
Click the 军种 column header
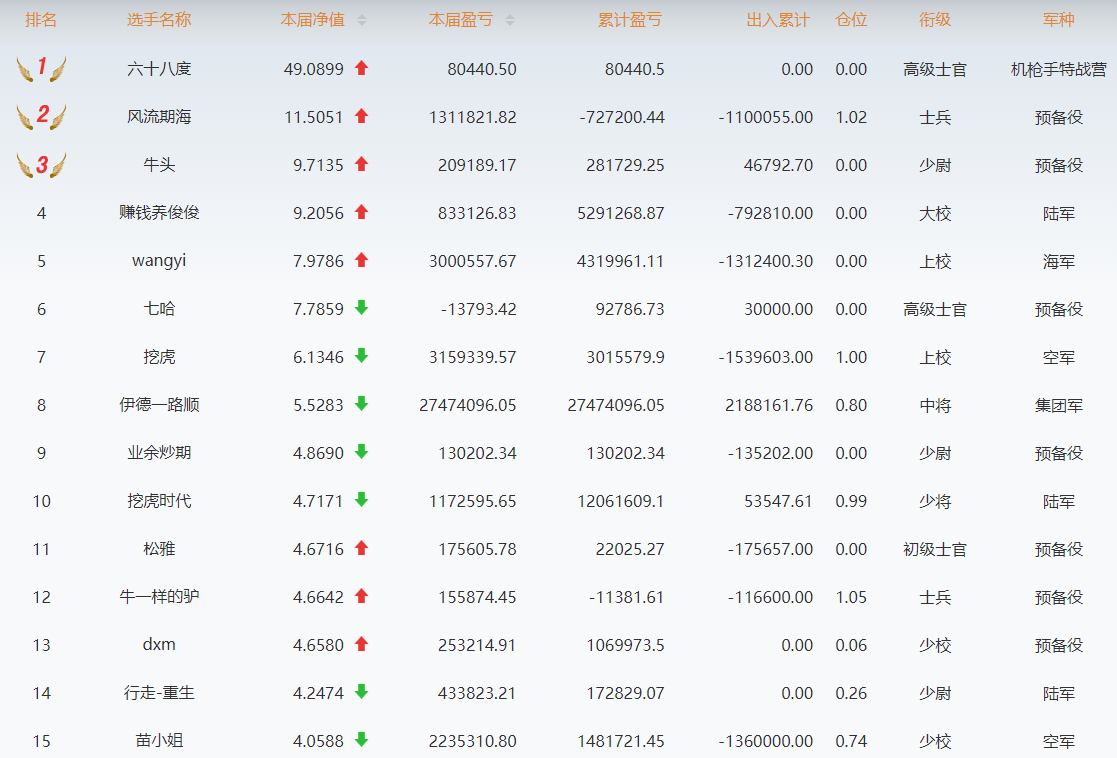(x=1059, y=20)
